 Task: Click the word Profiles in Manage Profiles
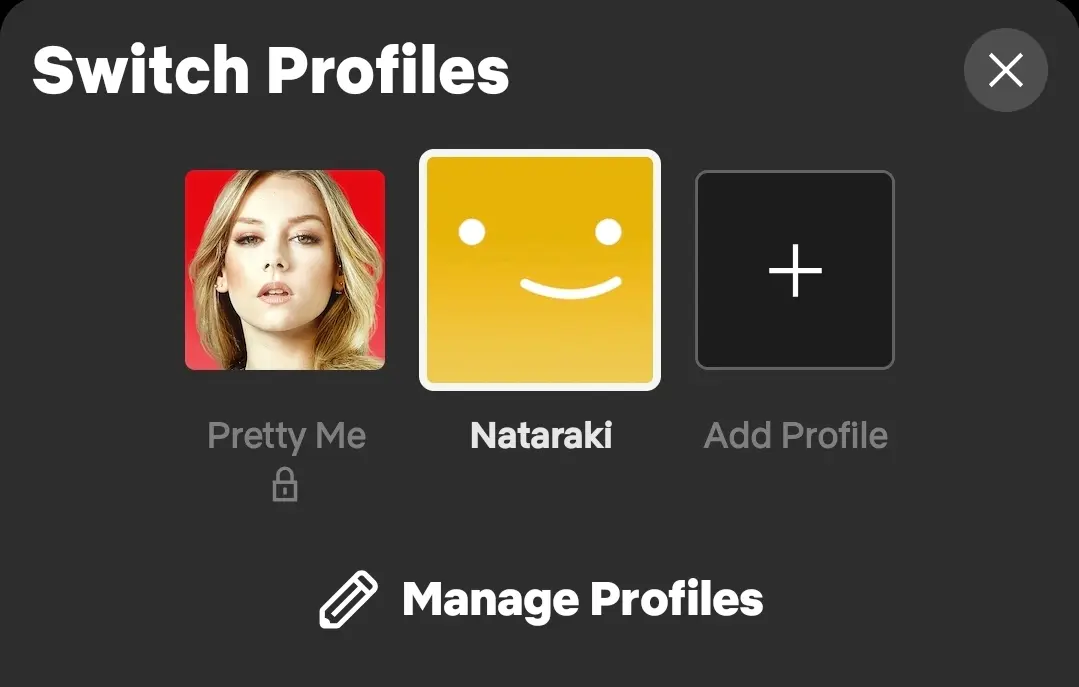pyautogui.click(x=677, y=599)
